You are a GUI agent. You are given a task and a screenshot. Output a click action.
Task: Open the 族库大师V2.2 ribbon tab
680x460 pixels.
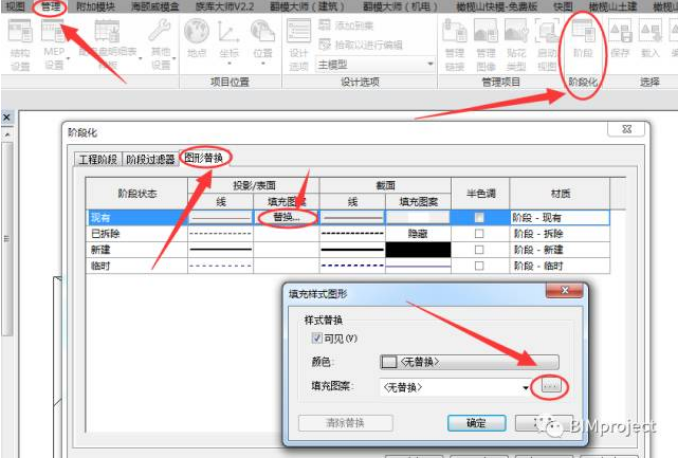pyautogui.click(x=224, y=7)
